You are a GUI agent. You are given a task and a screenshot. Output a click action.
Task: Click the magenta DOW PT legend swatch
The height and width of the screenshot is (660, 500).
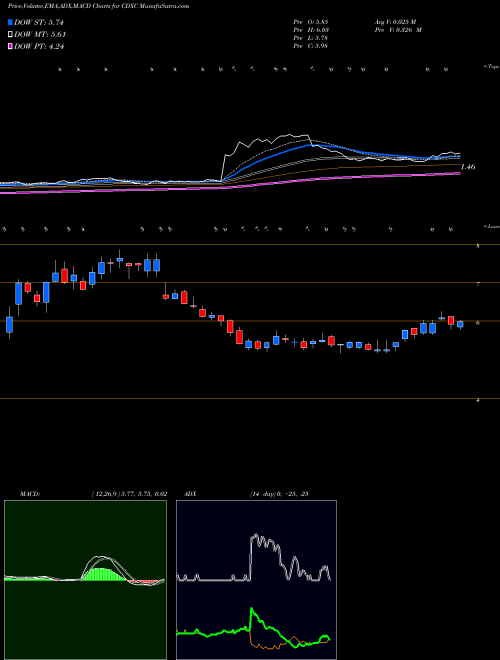point(10,47)
